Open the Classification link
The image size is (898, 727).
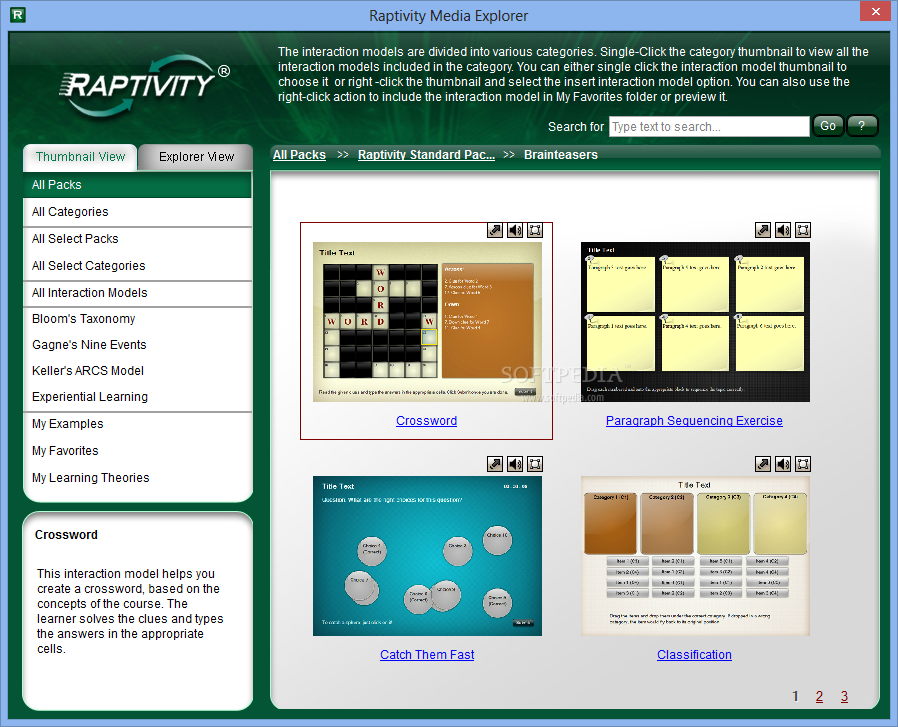(x=694, y=655)
